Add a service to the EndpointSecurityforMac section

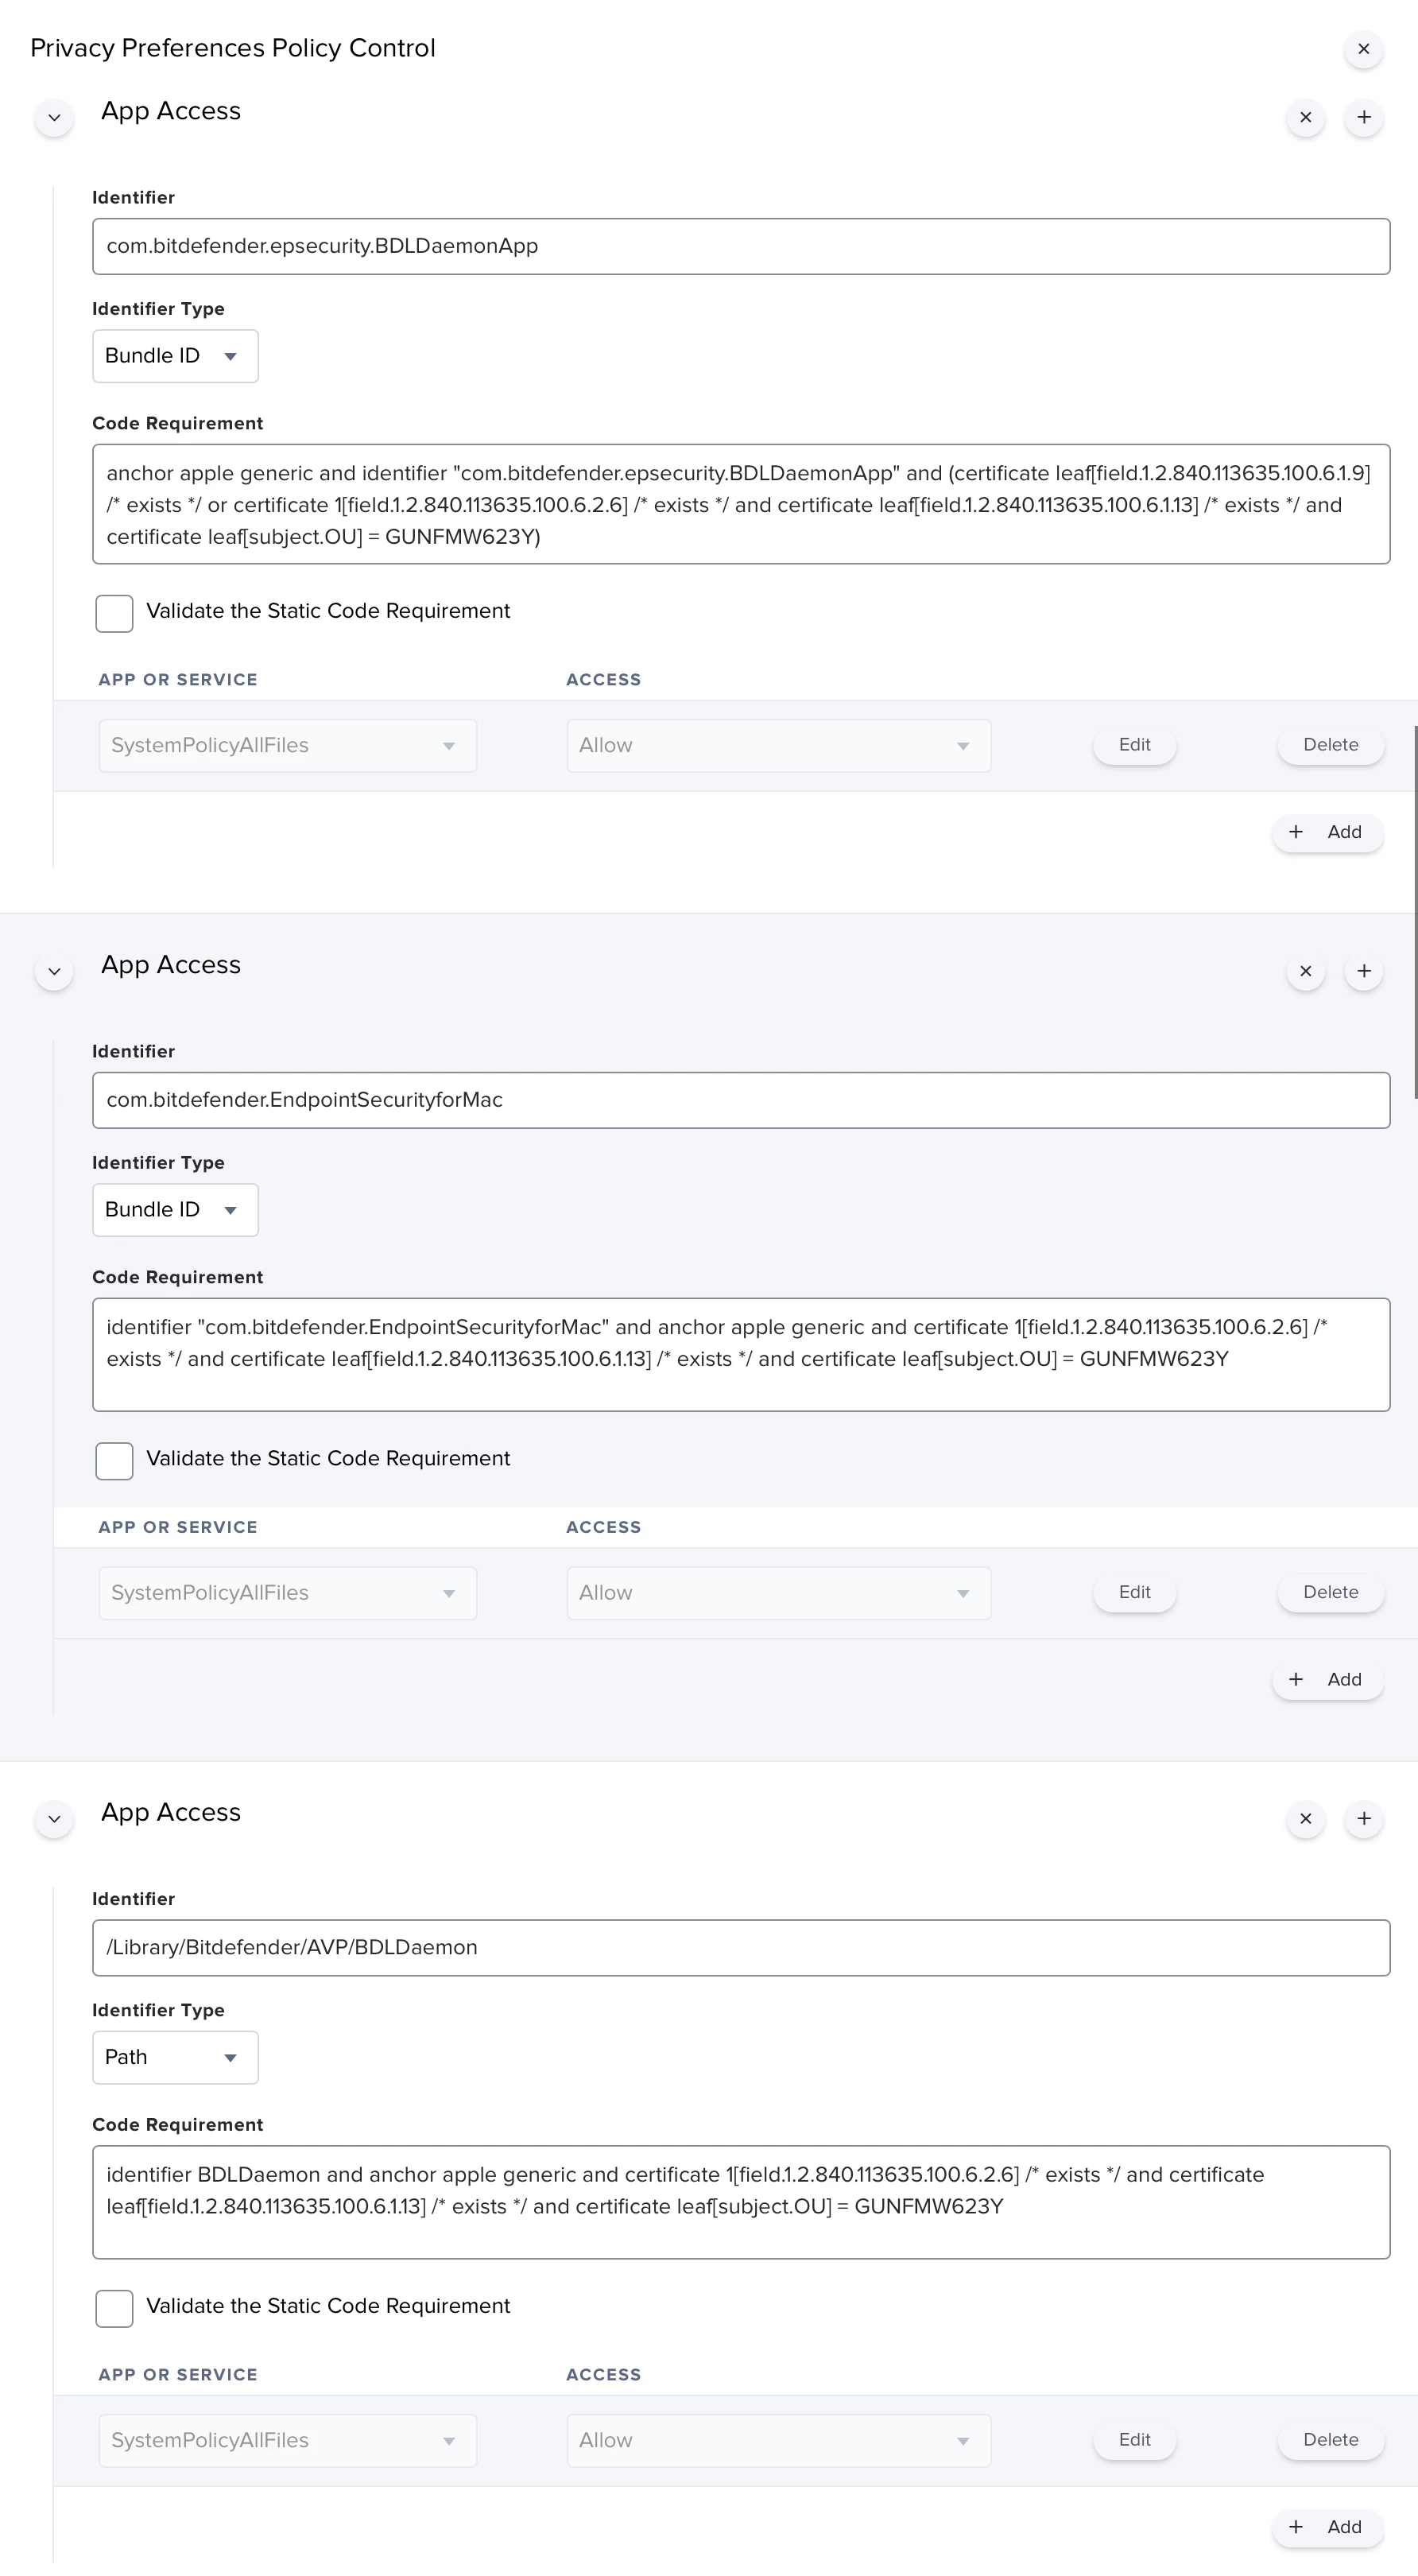point(1327,1679)
